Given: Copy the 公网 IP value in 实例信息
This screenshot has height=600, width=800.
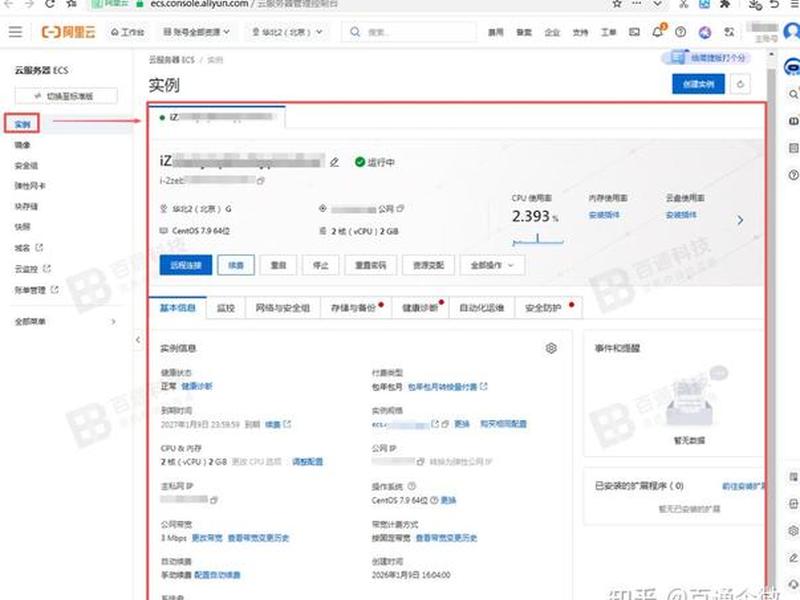Looking at the screenshot, I should (420, 462).
